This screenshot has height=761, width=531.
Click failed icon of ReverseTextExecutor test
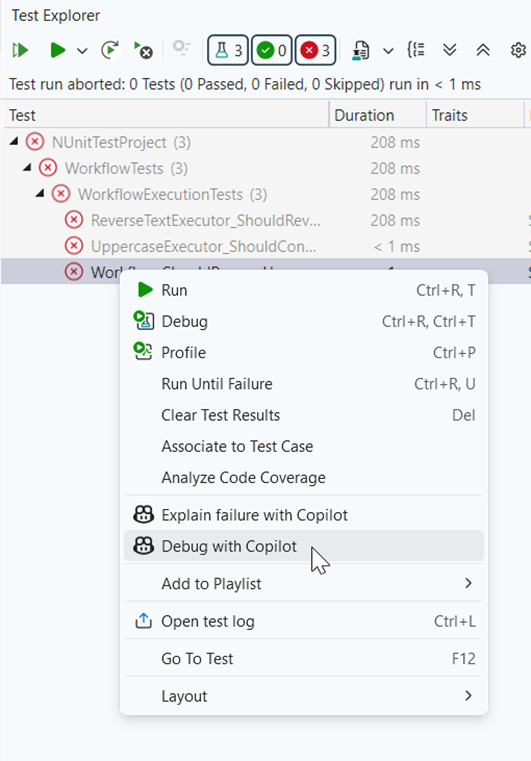tap(74, 221)
